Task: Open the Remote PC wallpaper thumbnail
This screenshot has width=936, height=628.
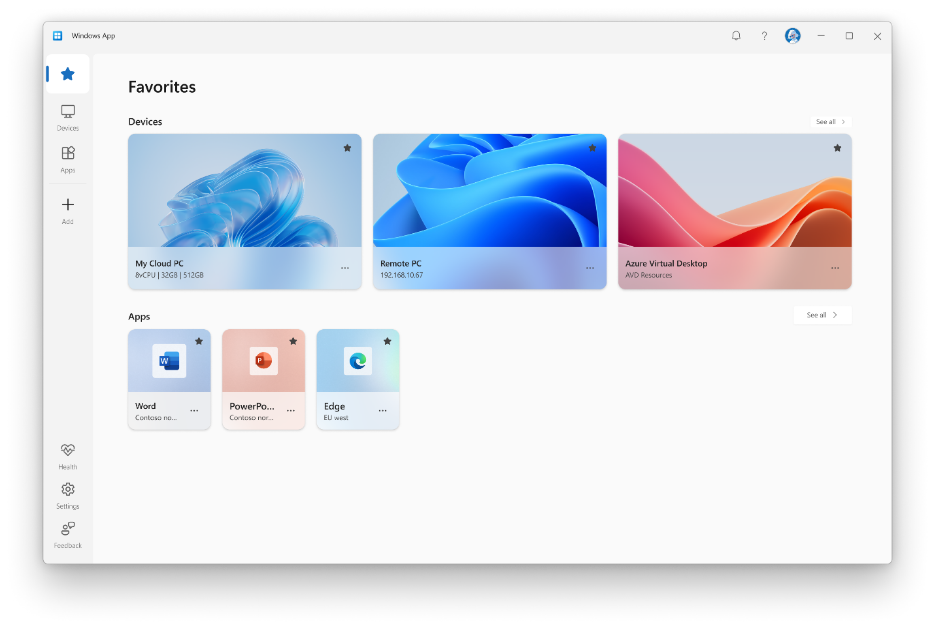Action: 489,190
